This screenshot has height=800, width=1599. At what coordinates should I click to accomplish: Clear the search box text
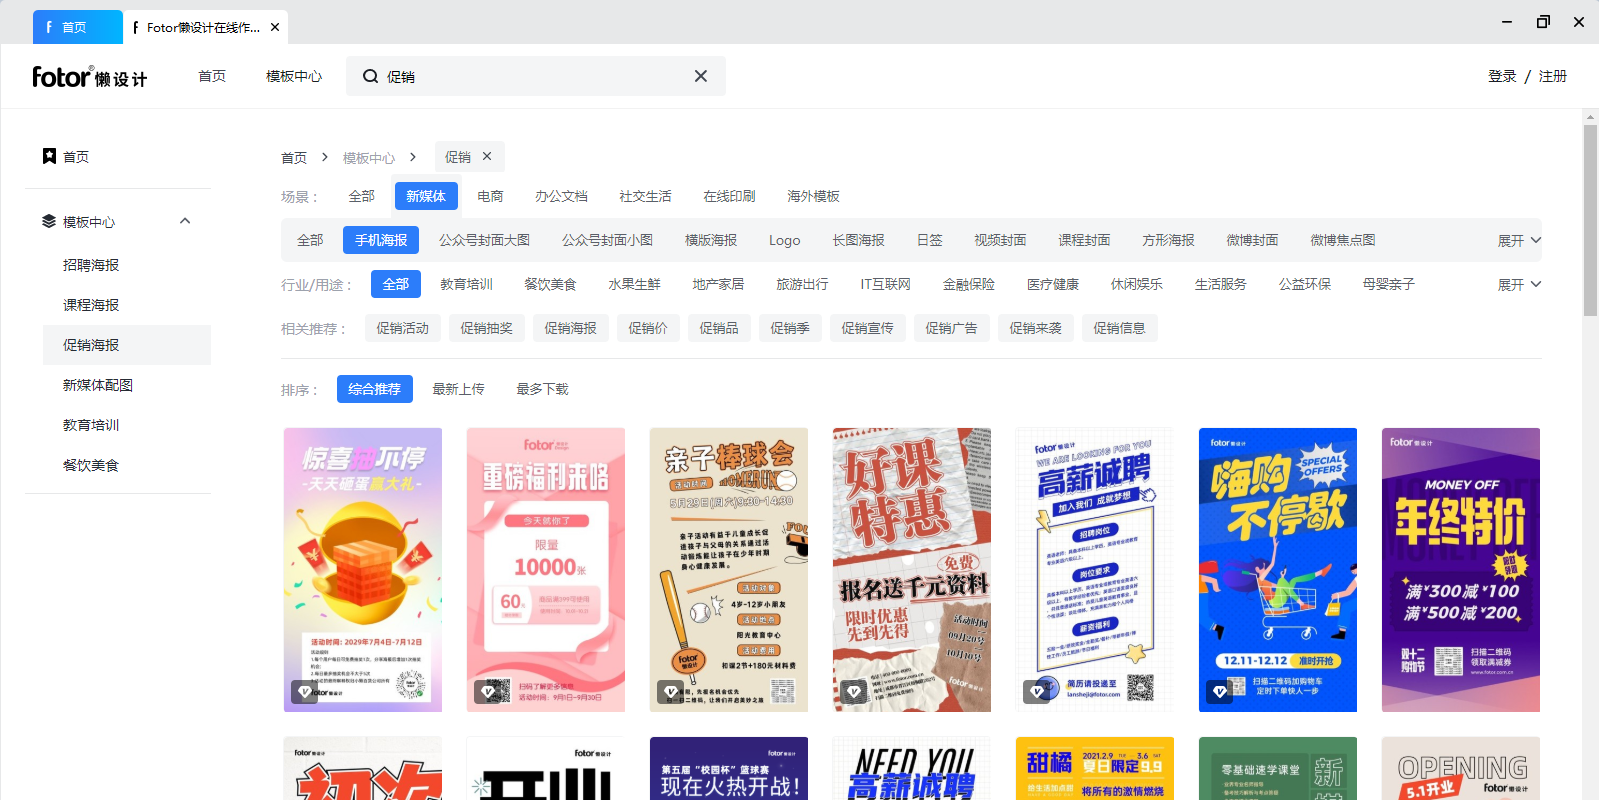point(700,76)
